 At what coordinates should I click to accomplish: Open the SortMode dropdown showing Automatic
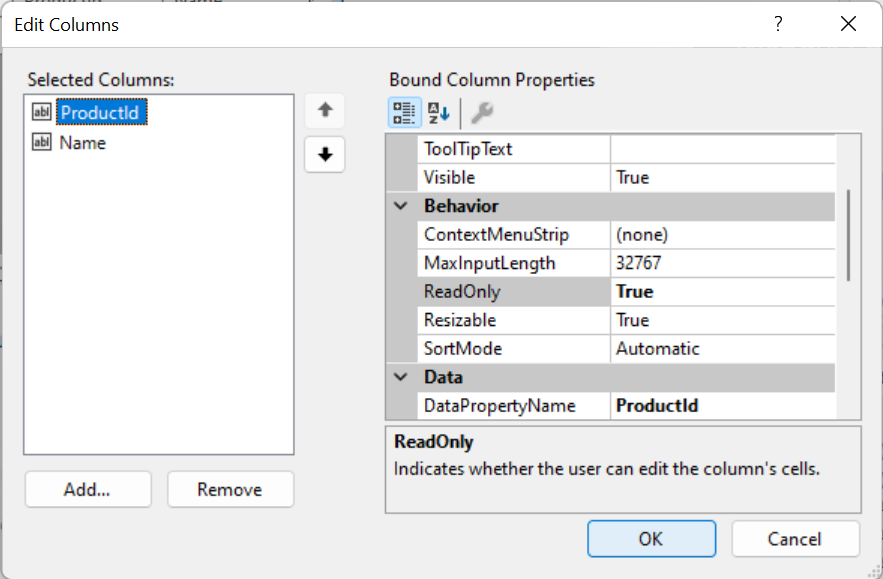point(700,348)
